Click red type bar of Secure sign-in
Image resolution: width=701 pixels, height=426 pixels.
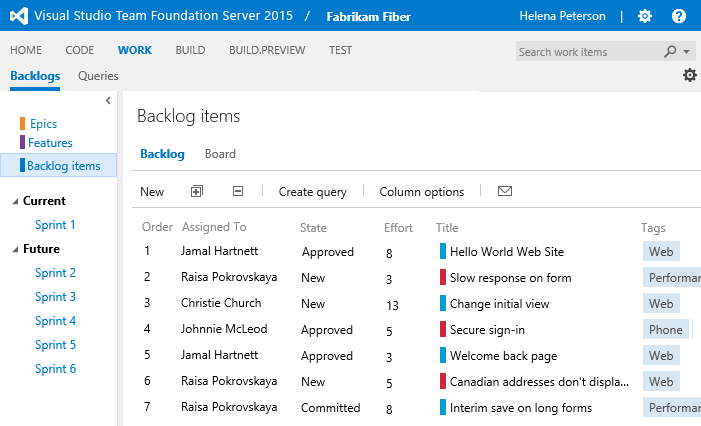click(443, 329)
